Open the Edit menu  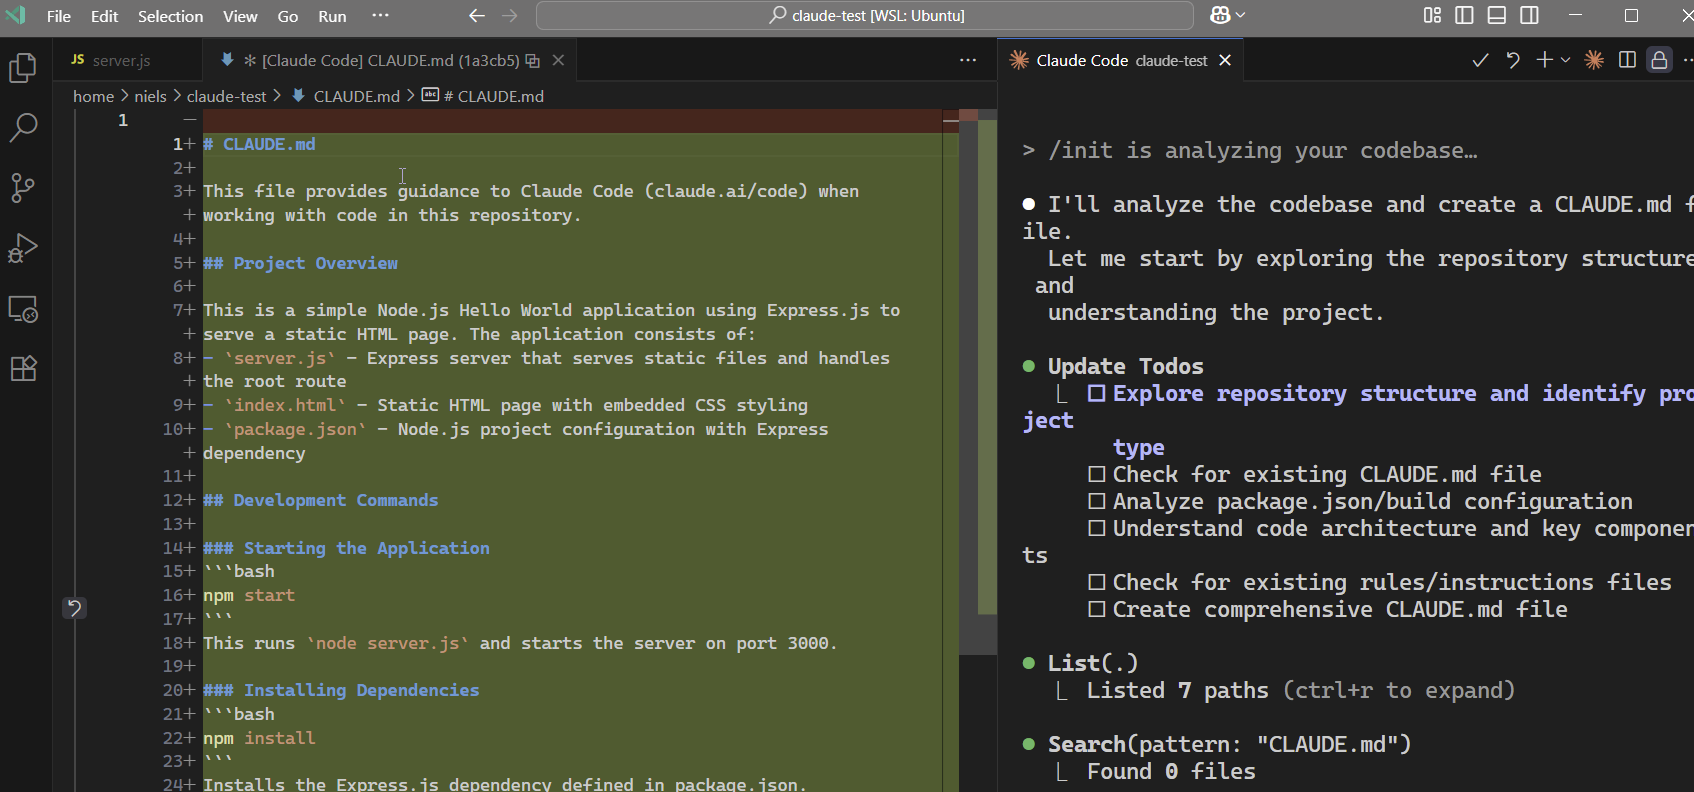pos(104,16)
